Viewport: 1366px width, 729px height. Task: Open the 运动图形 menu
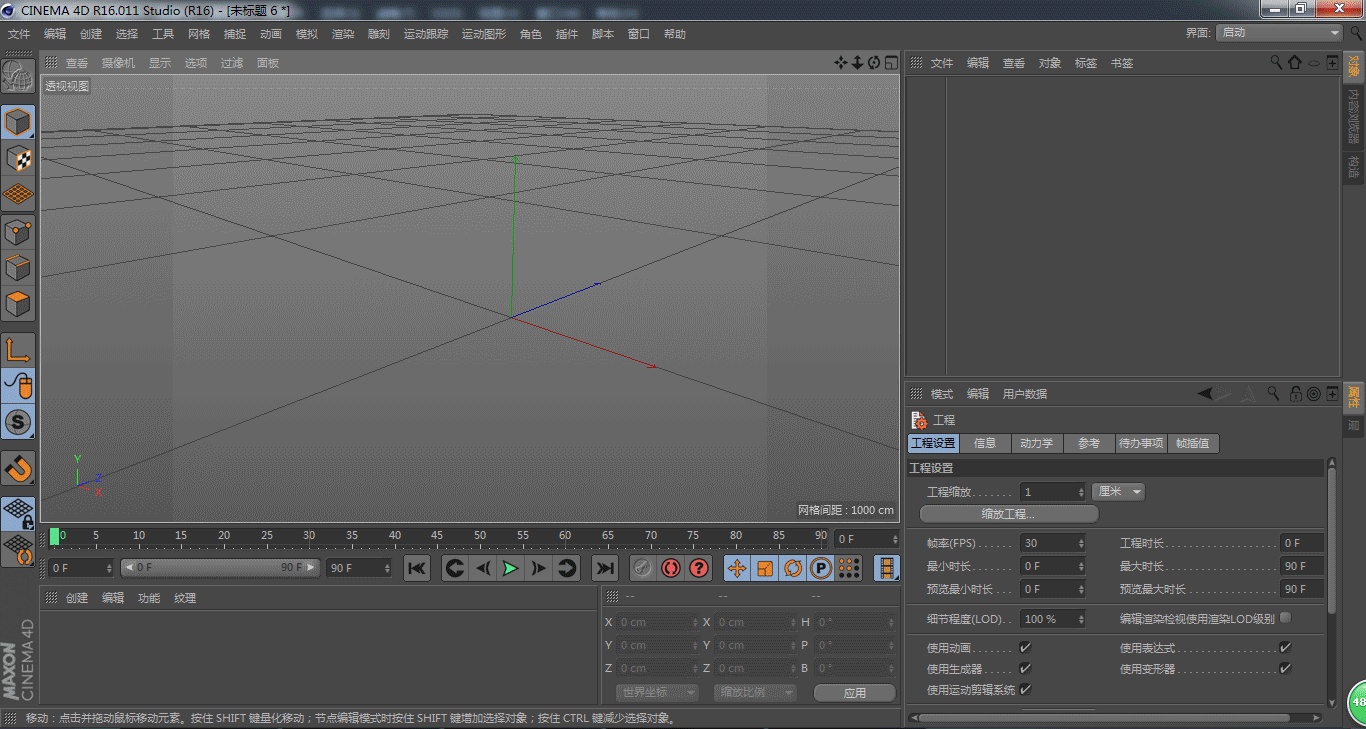pyautogui.click(x=484, y=34)
